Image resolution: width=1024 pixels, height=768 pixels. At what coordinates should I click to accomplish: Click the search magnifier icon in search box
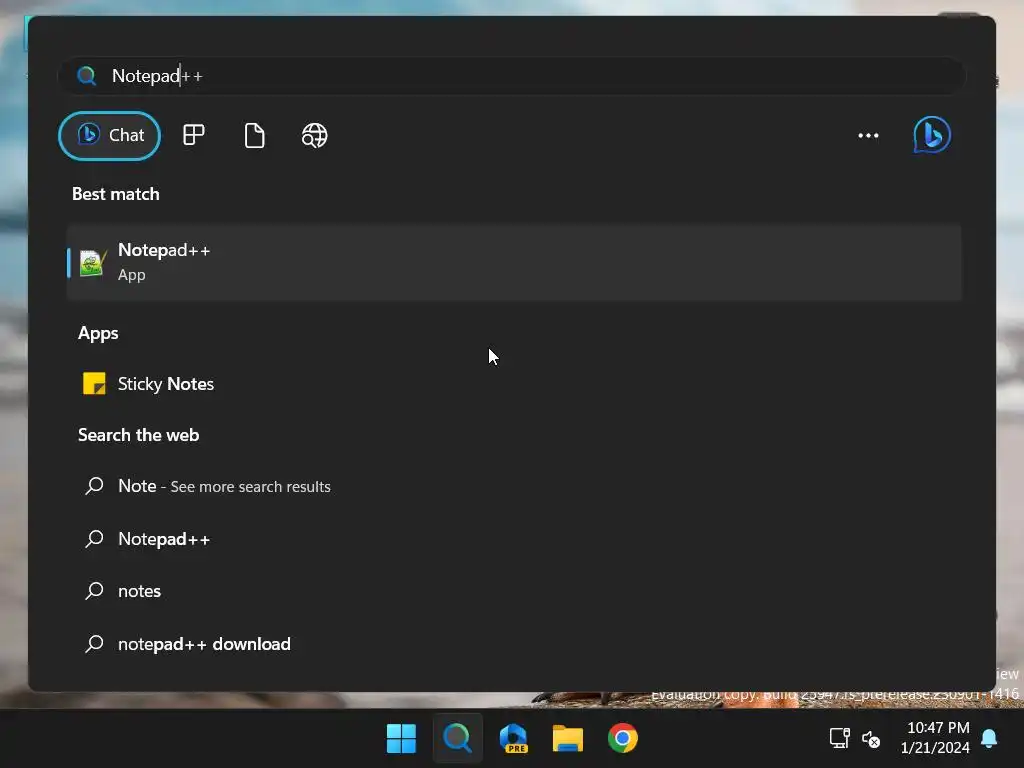click(x=86, y=76)
